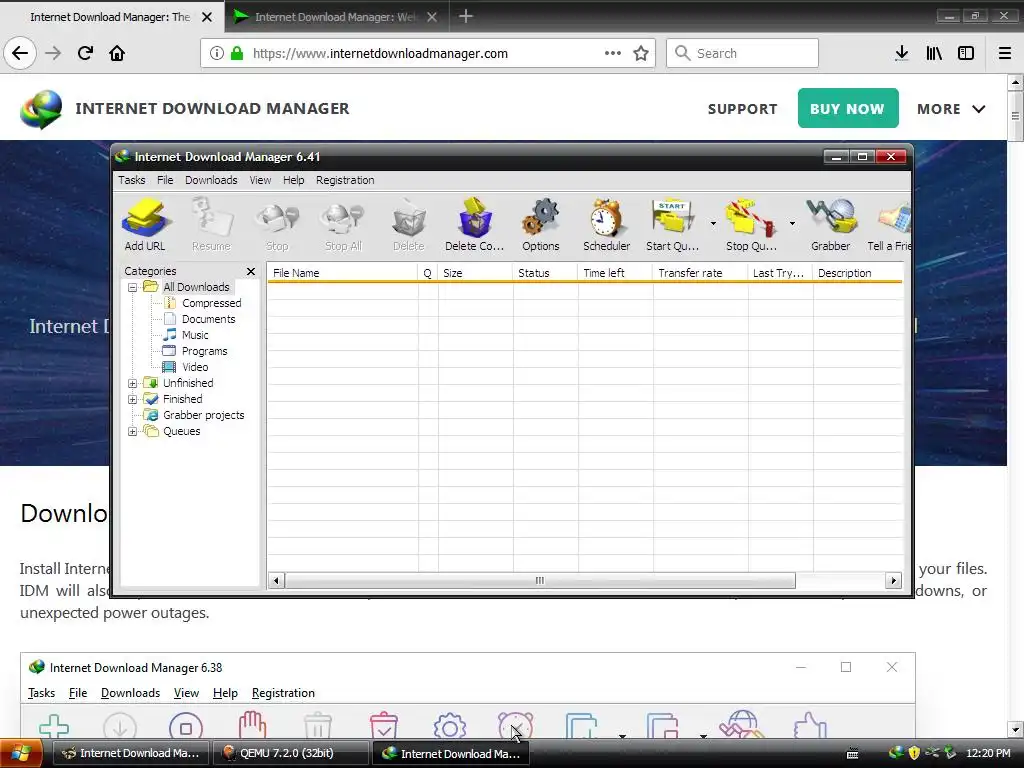Reload the current page
This screenshot has height=768, width=1024.
coord(85,53)
